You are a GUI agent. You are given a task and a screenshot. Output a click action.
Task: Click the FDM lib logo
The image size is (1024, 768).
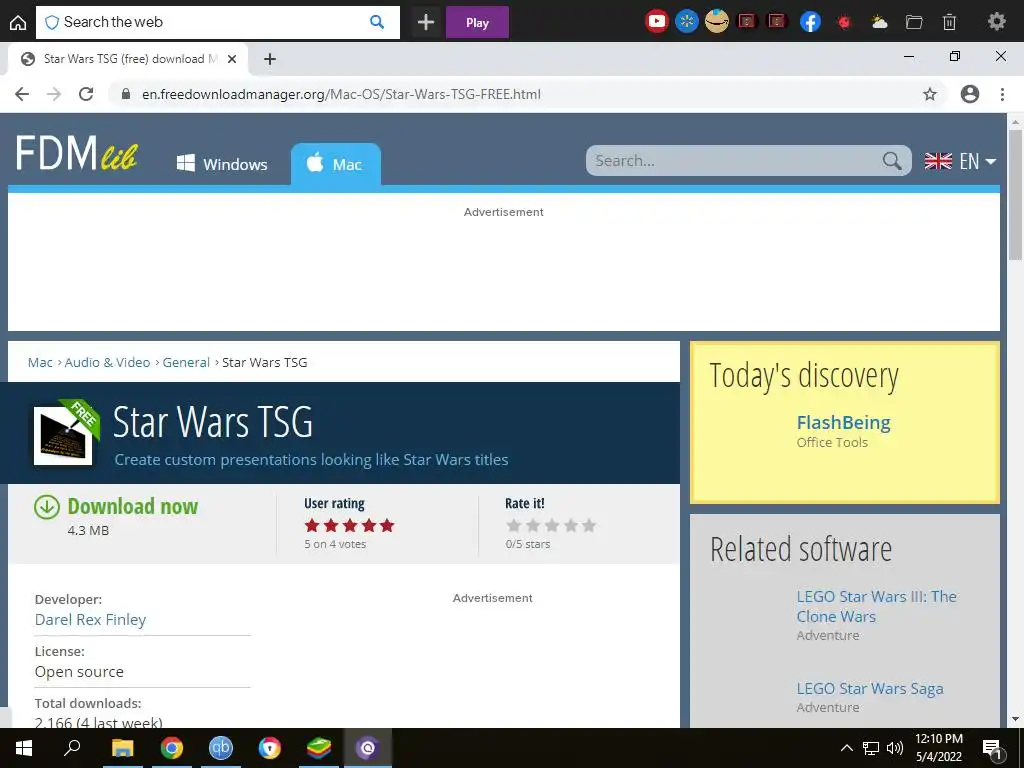tap(76, 153)
